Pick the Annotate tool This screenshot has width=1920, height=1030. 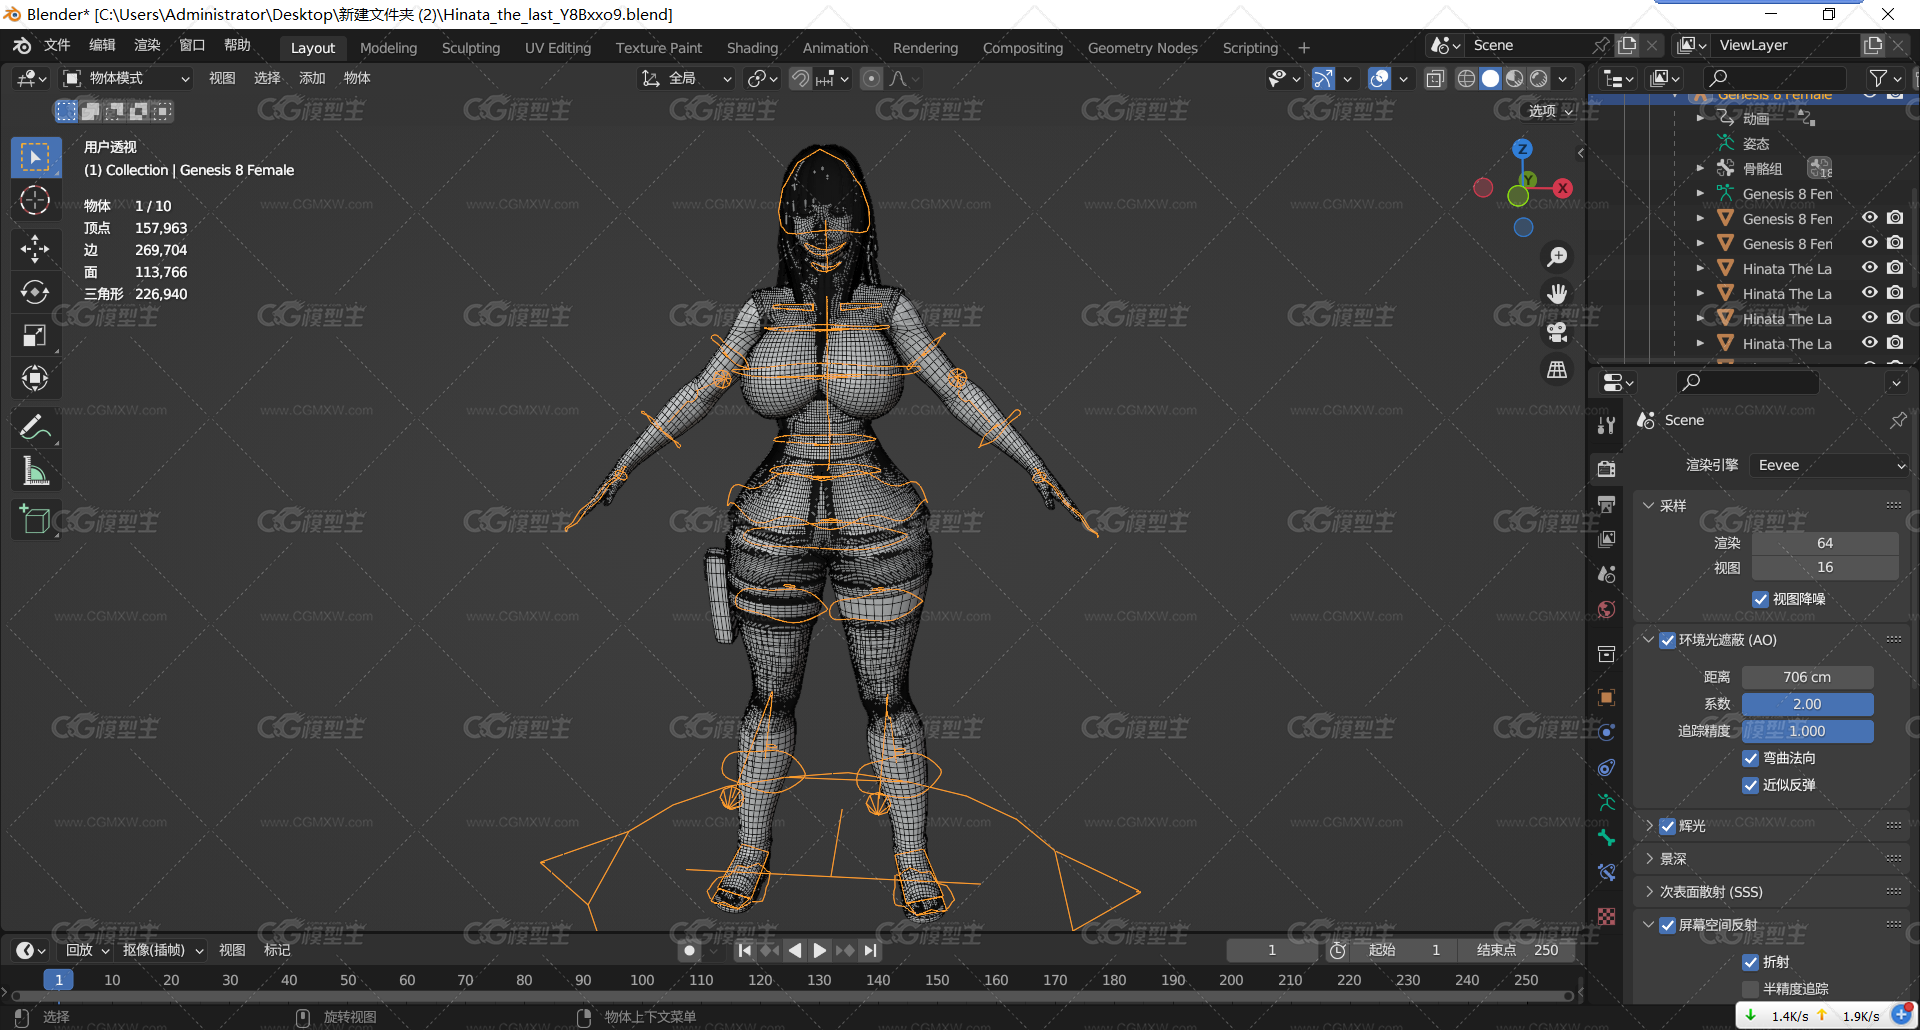(x=35, y=428)
